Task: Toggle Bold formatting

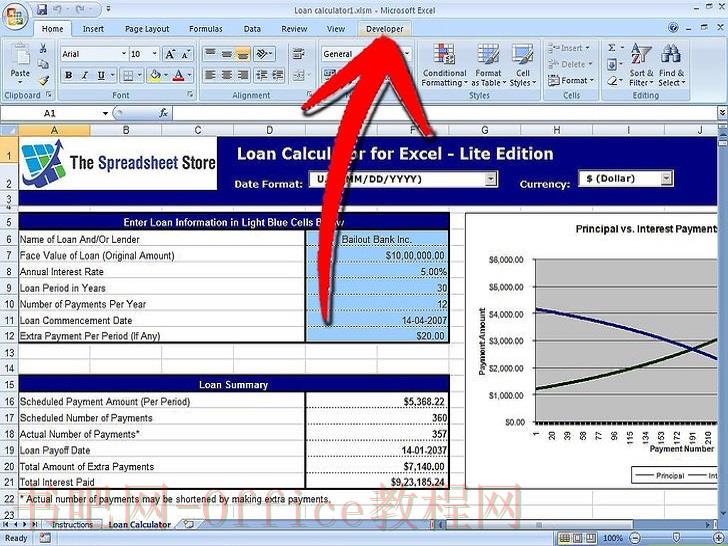Action: tap(69, 75)
